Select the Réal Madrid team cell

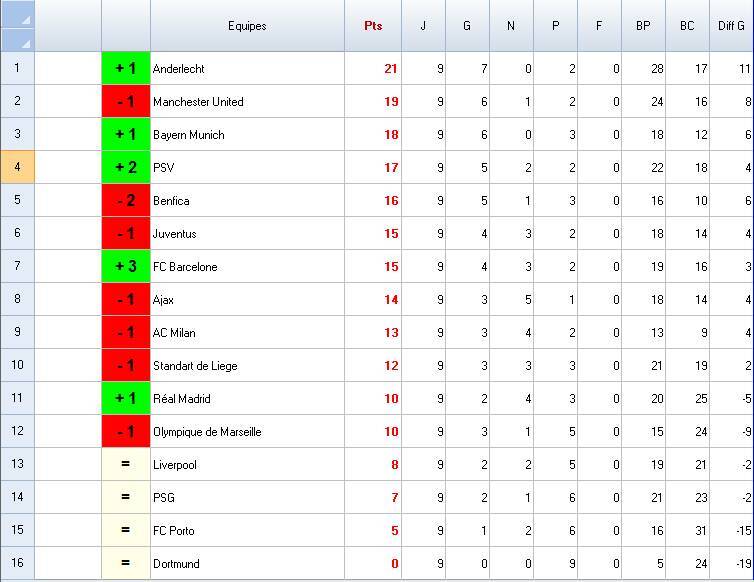246,399
